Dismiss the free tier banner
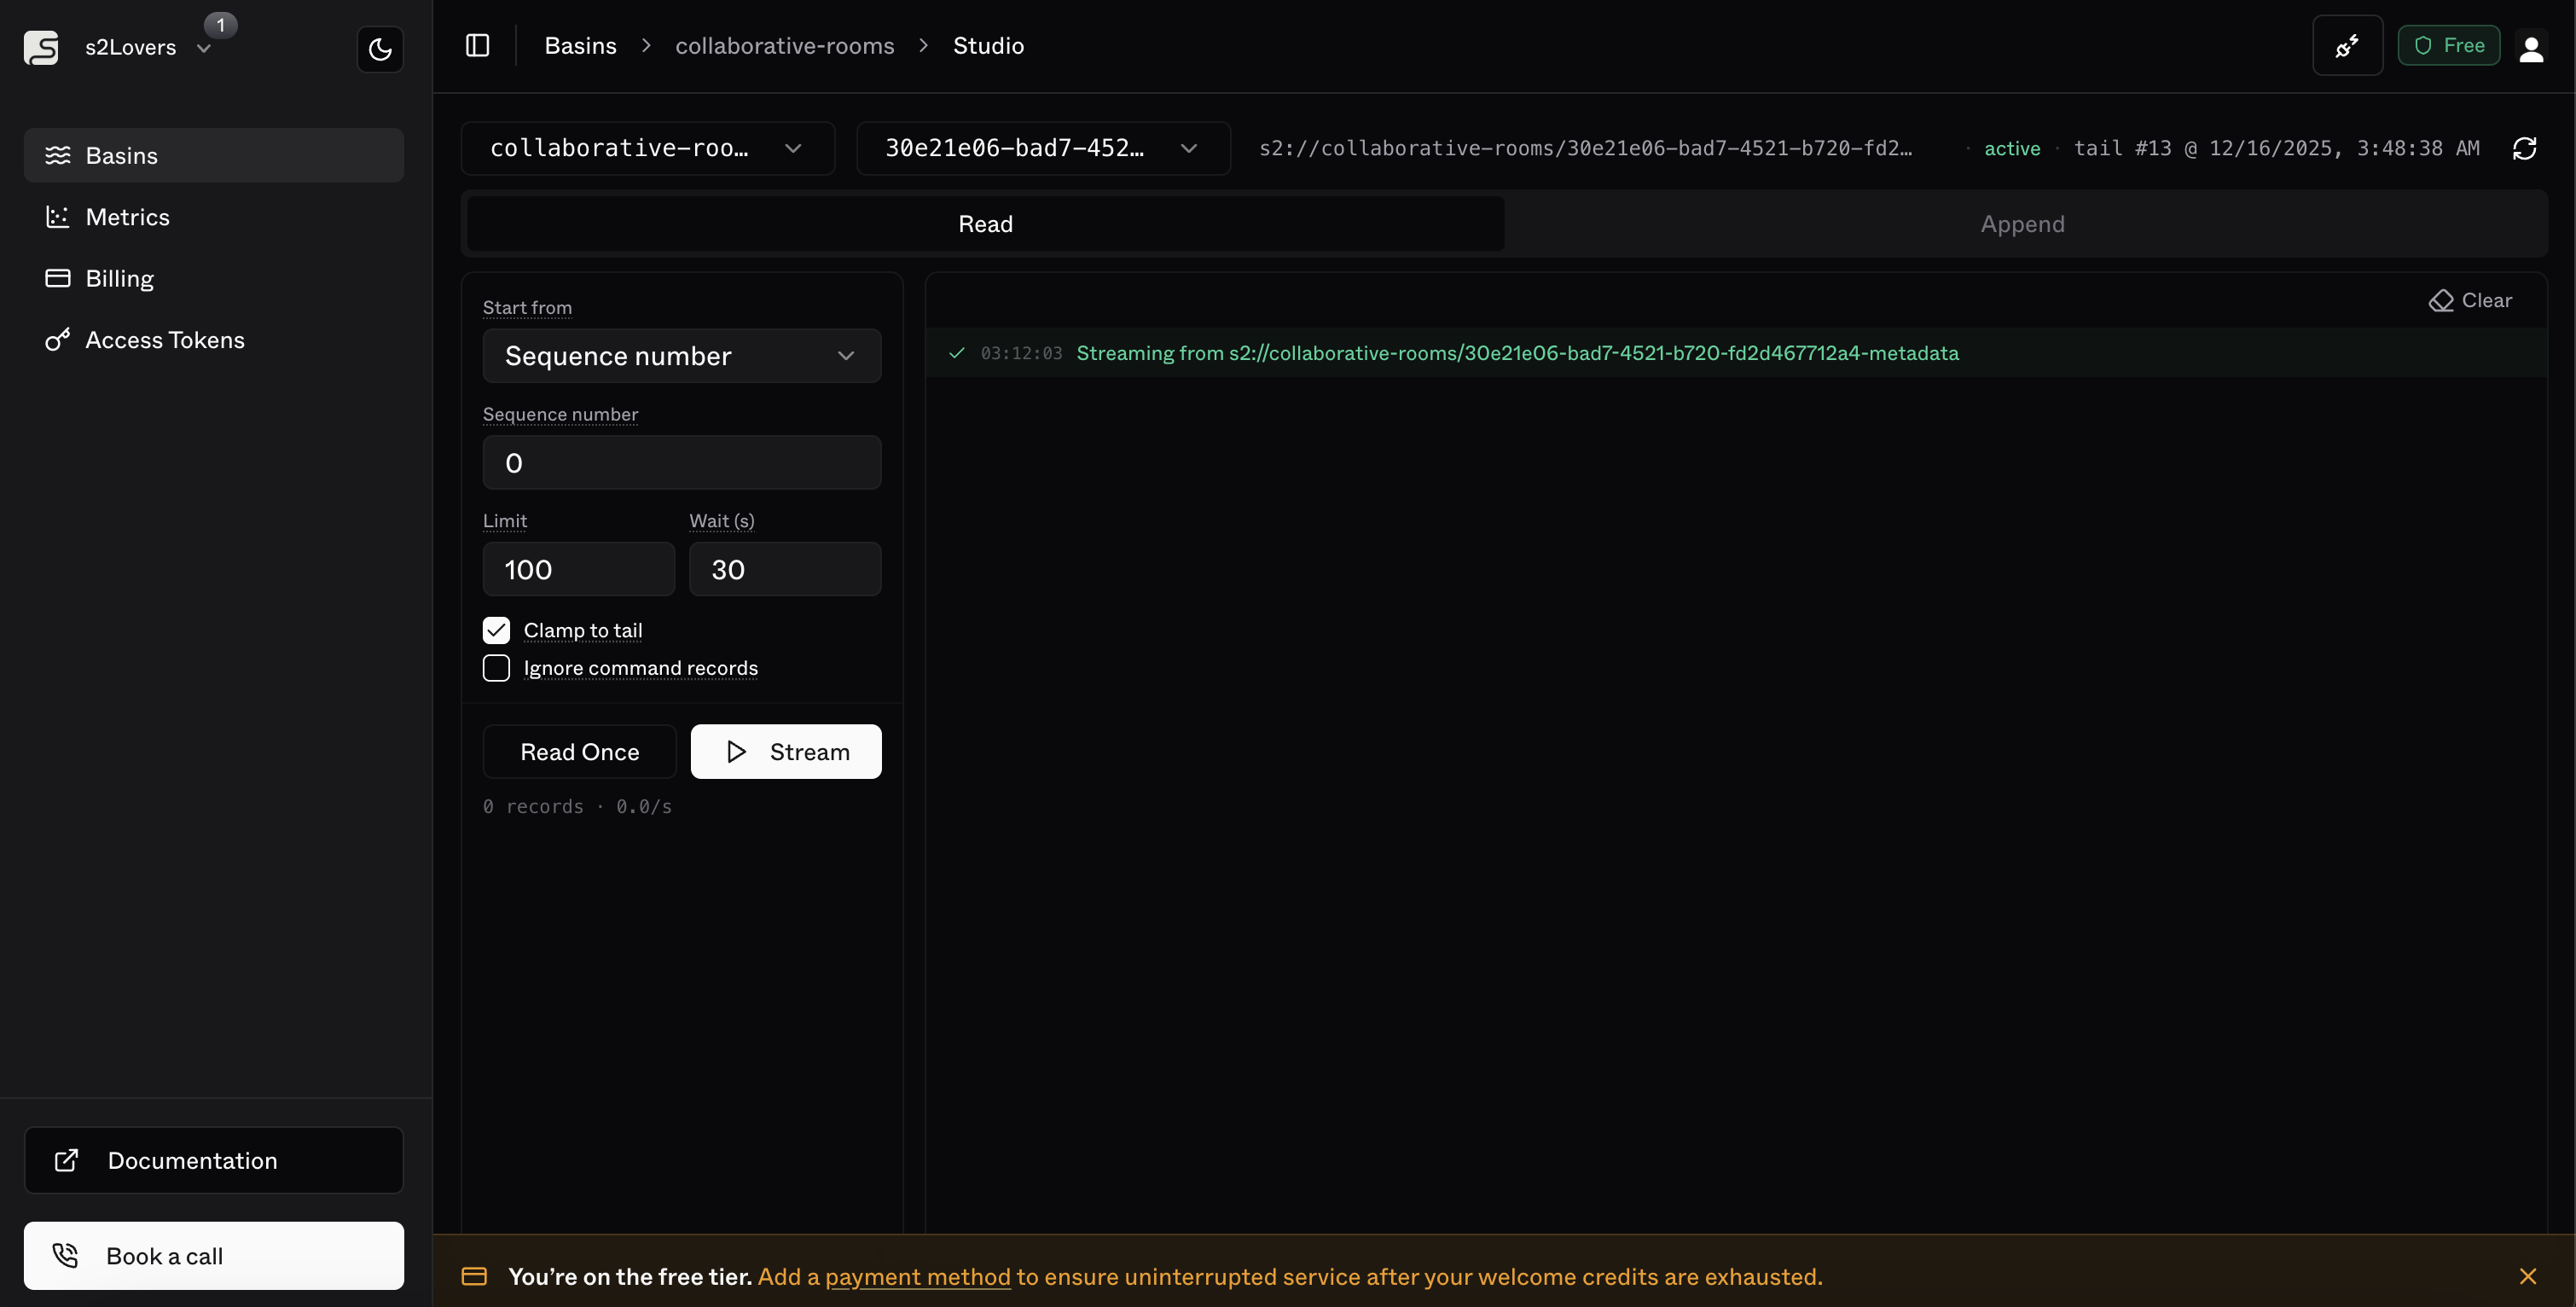 coord(2527,1276)
